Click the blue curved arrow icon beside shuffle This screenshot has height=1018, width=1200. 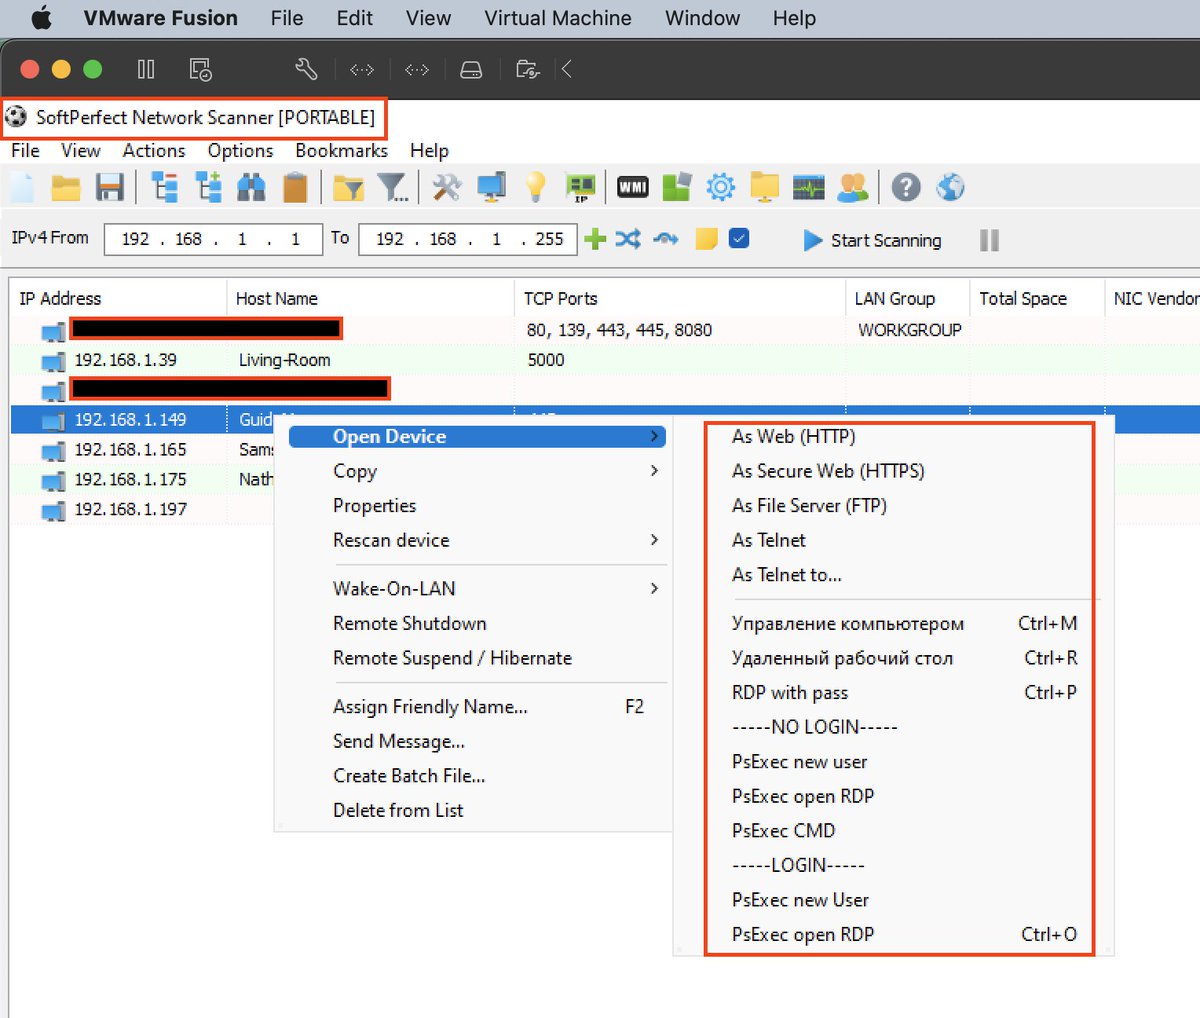(666, 239)
